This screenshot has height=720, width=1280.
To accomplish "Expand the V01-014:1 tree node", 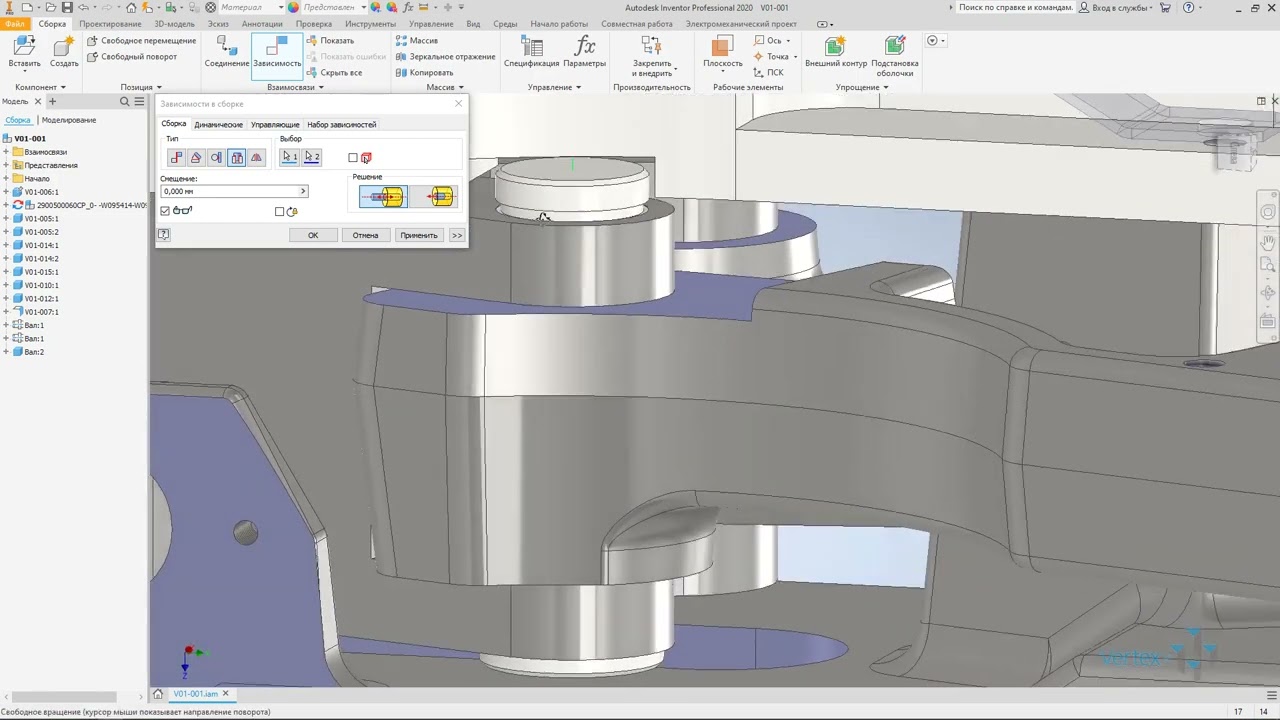I will point(6,245).
